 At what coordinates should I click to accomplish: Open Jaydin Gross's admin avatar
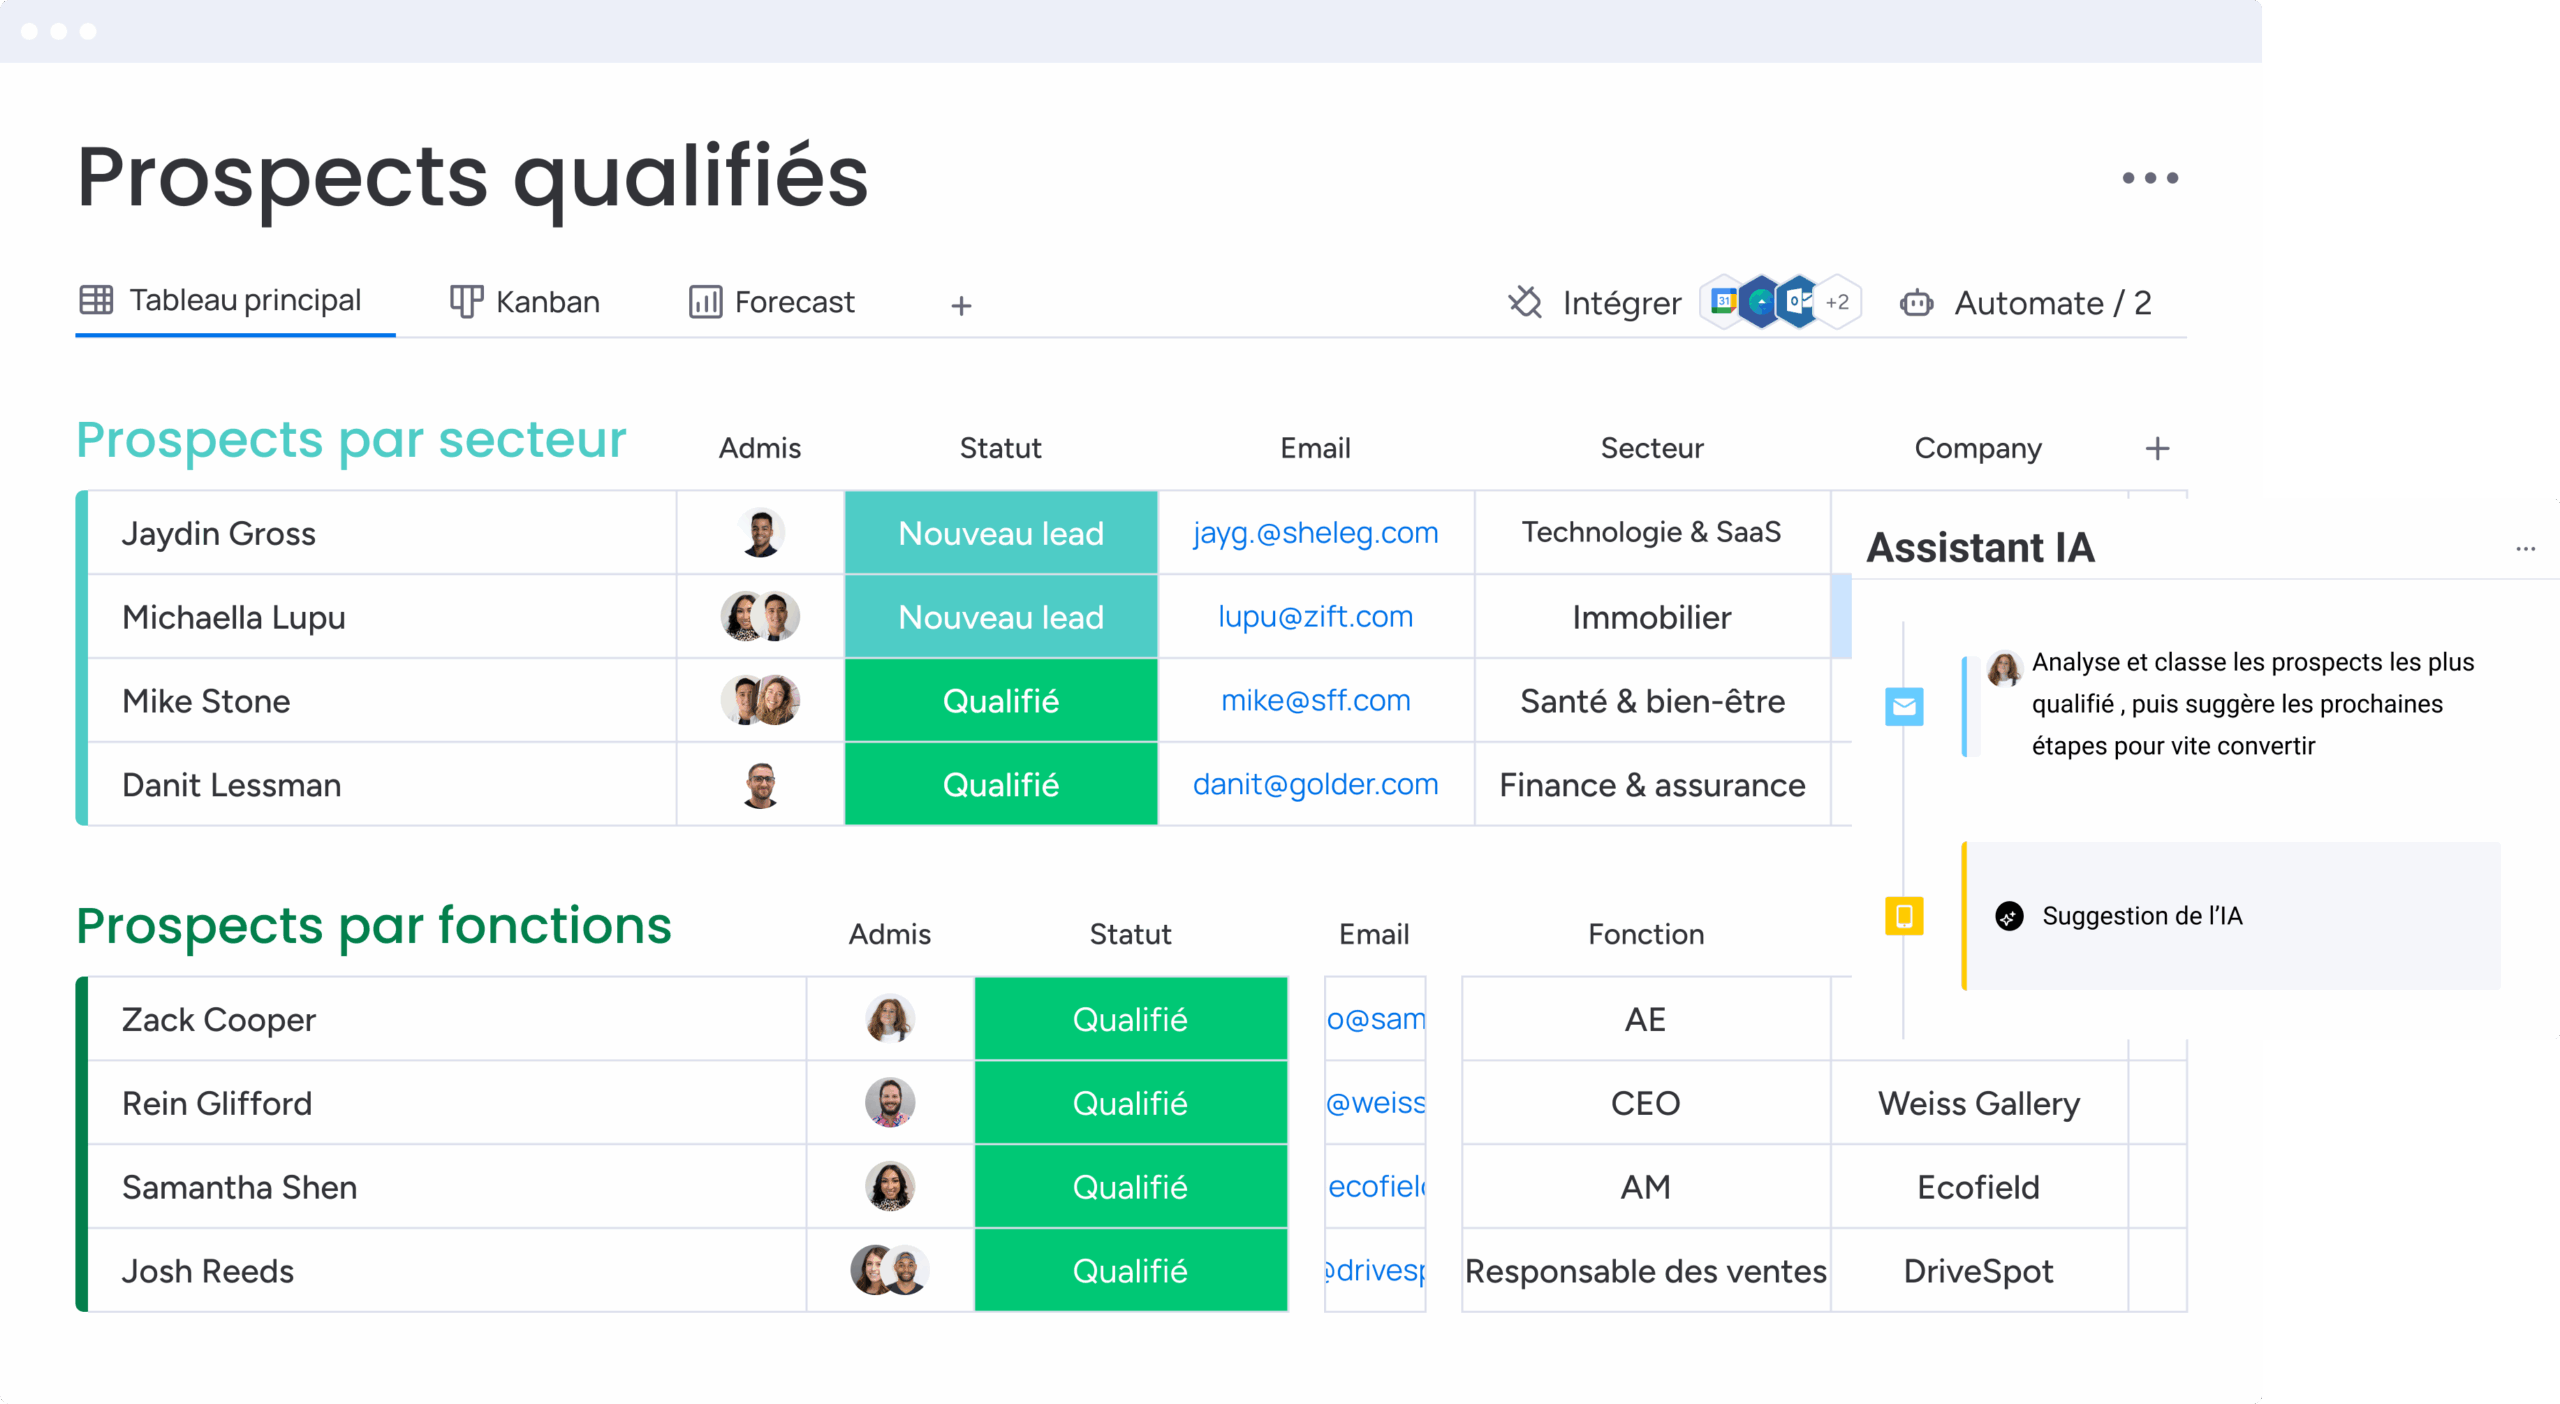[761, 532]
